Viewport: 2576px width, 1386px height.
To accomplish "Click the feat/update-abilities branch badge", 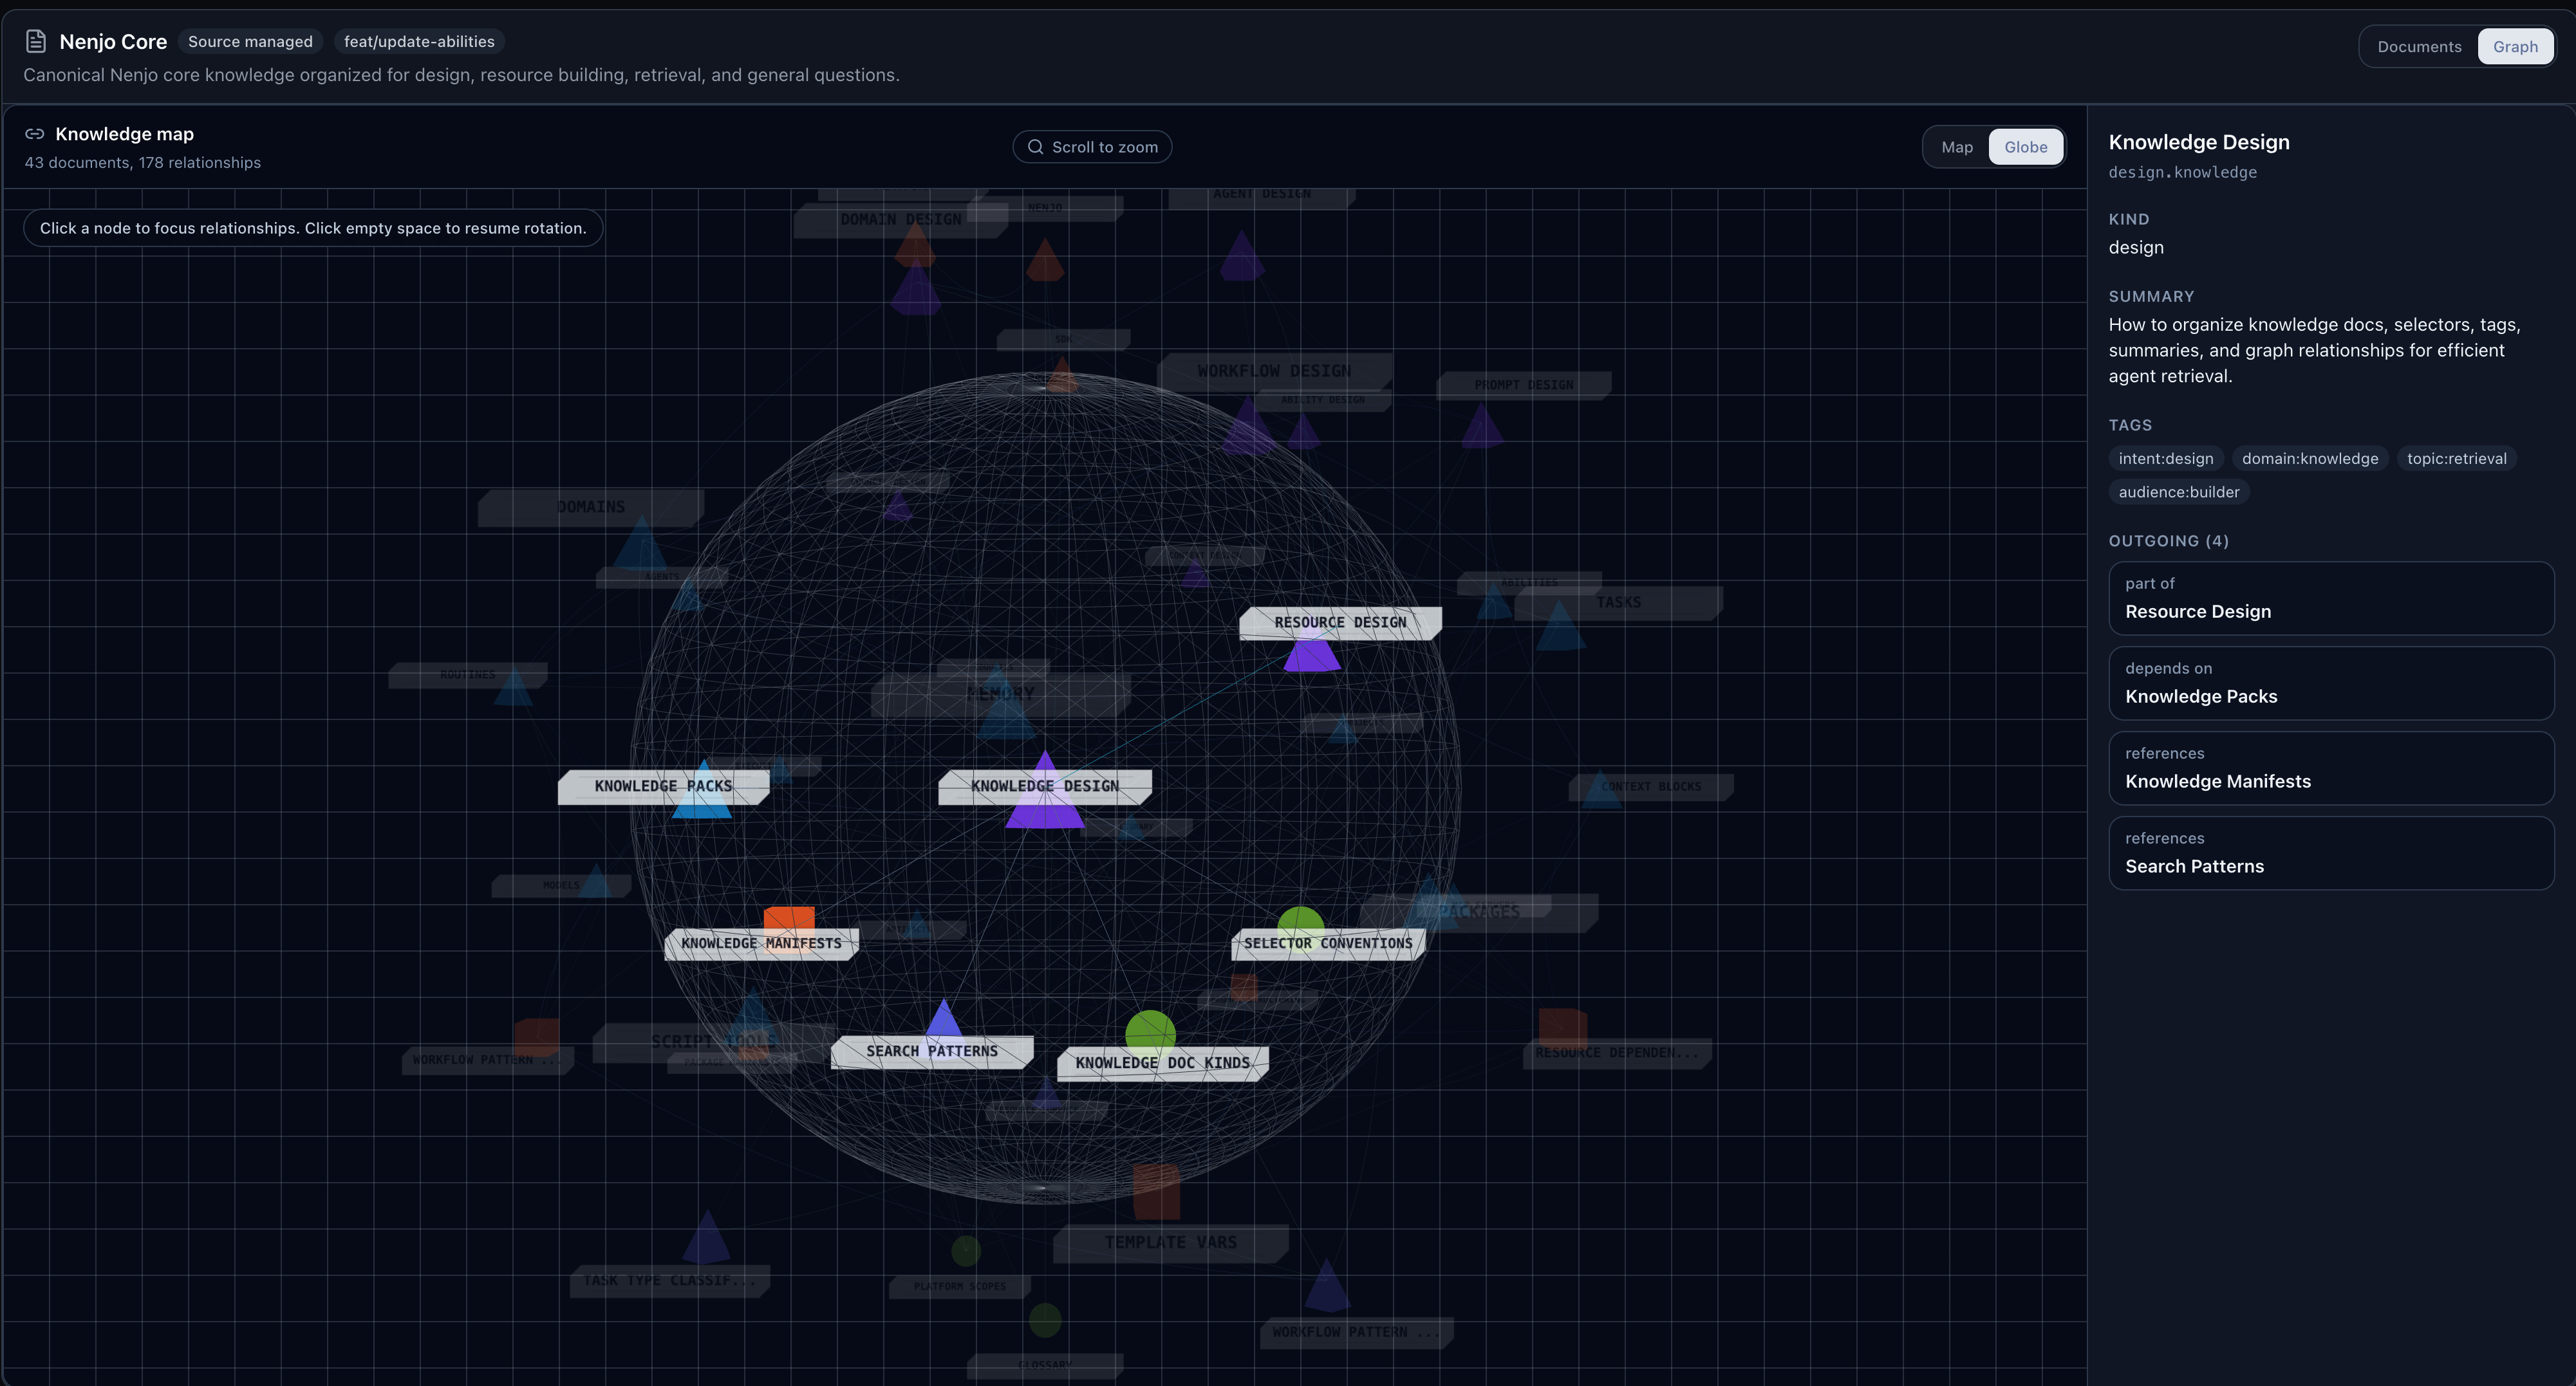I will click(x=419, y=42).
